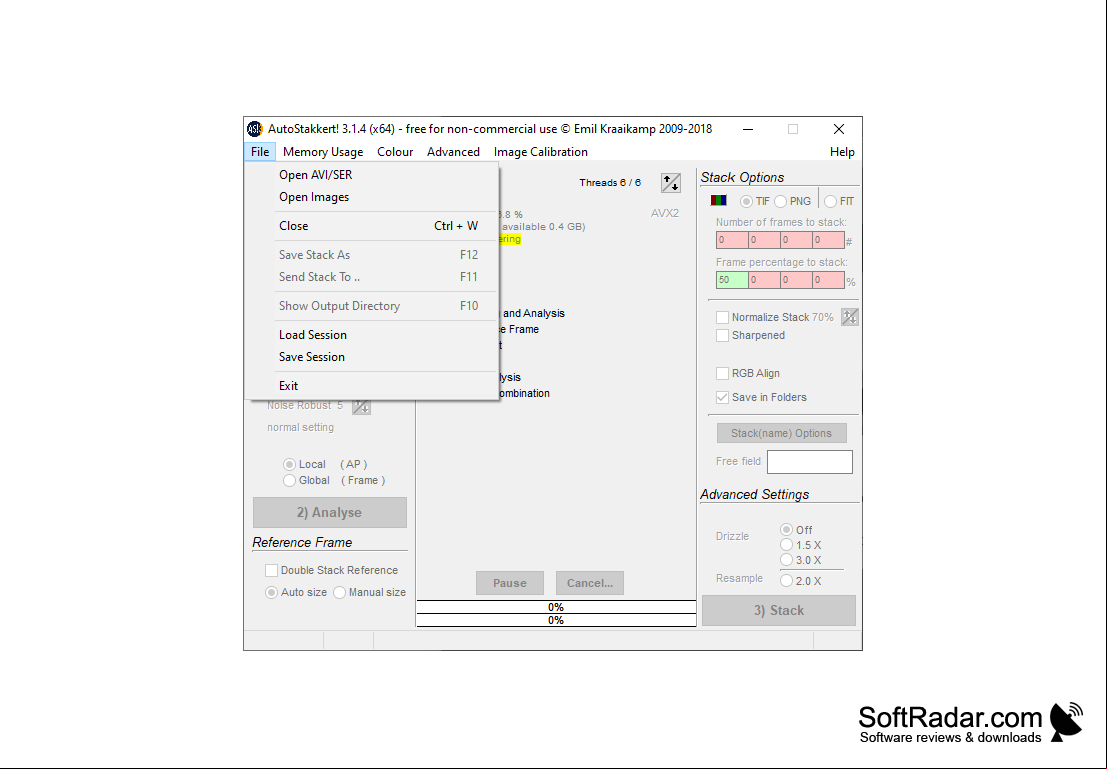This screenshot has height=769, width=1107.
Task: Choose Open AVI/SER from the File menu
Action: [x=371, y=175]
